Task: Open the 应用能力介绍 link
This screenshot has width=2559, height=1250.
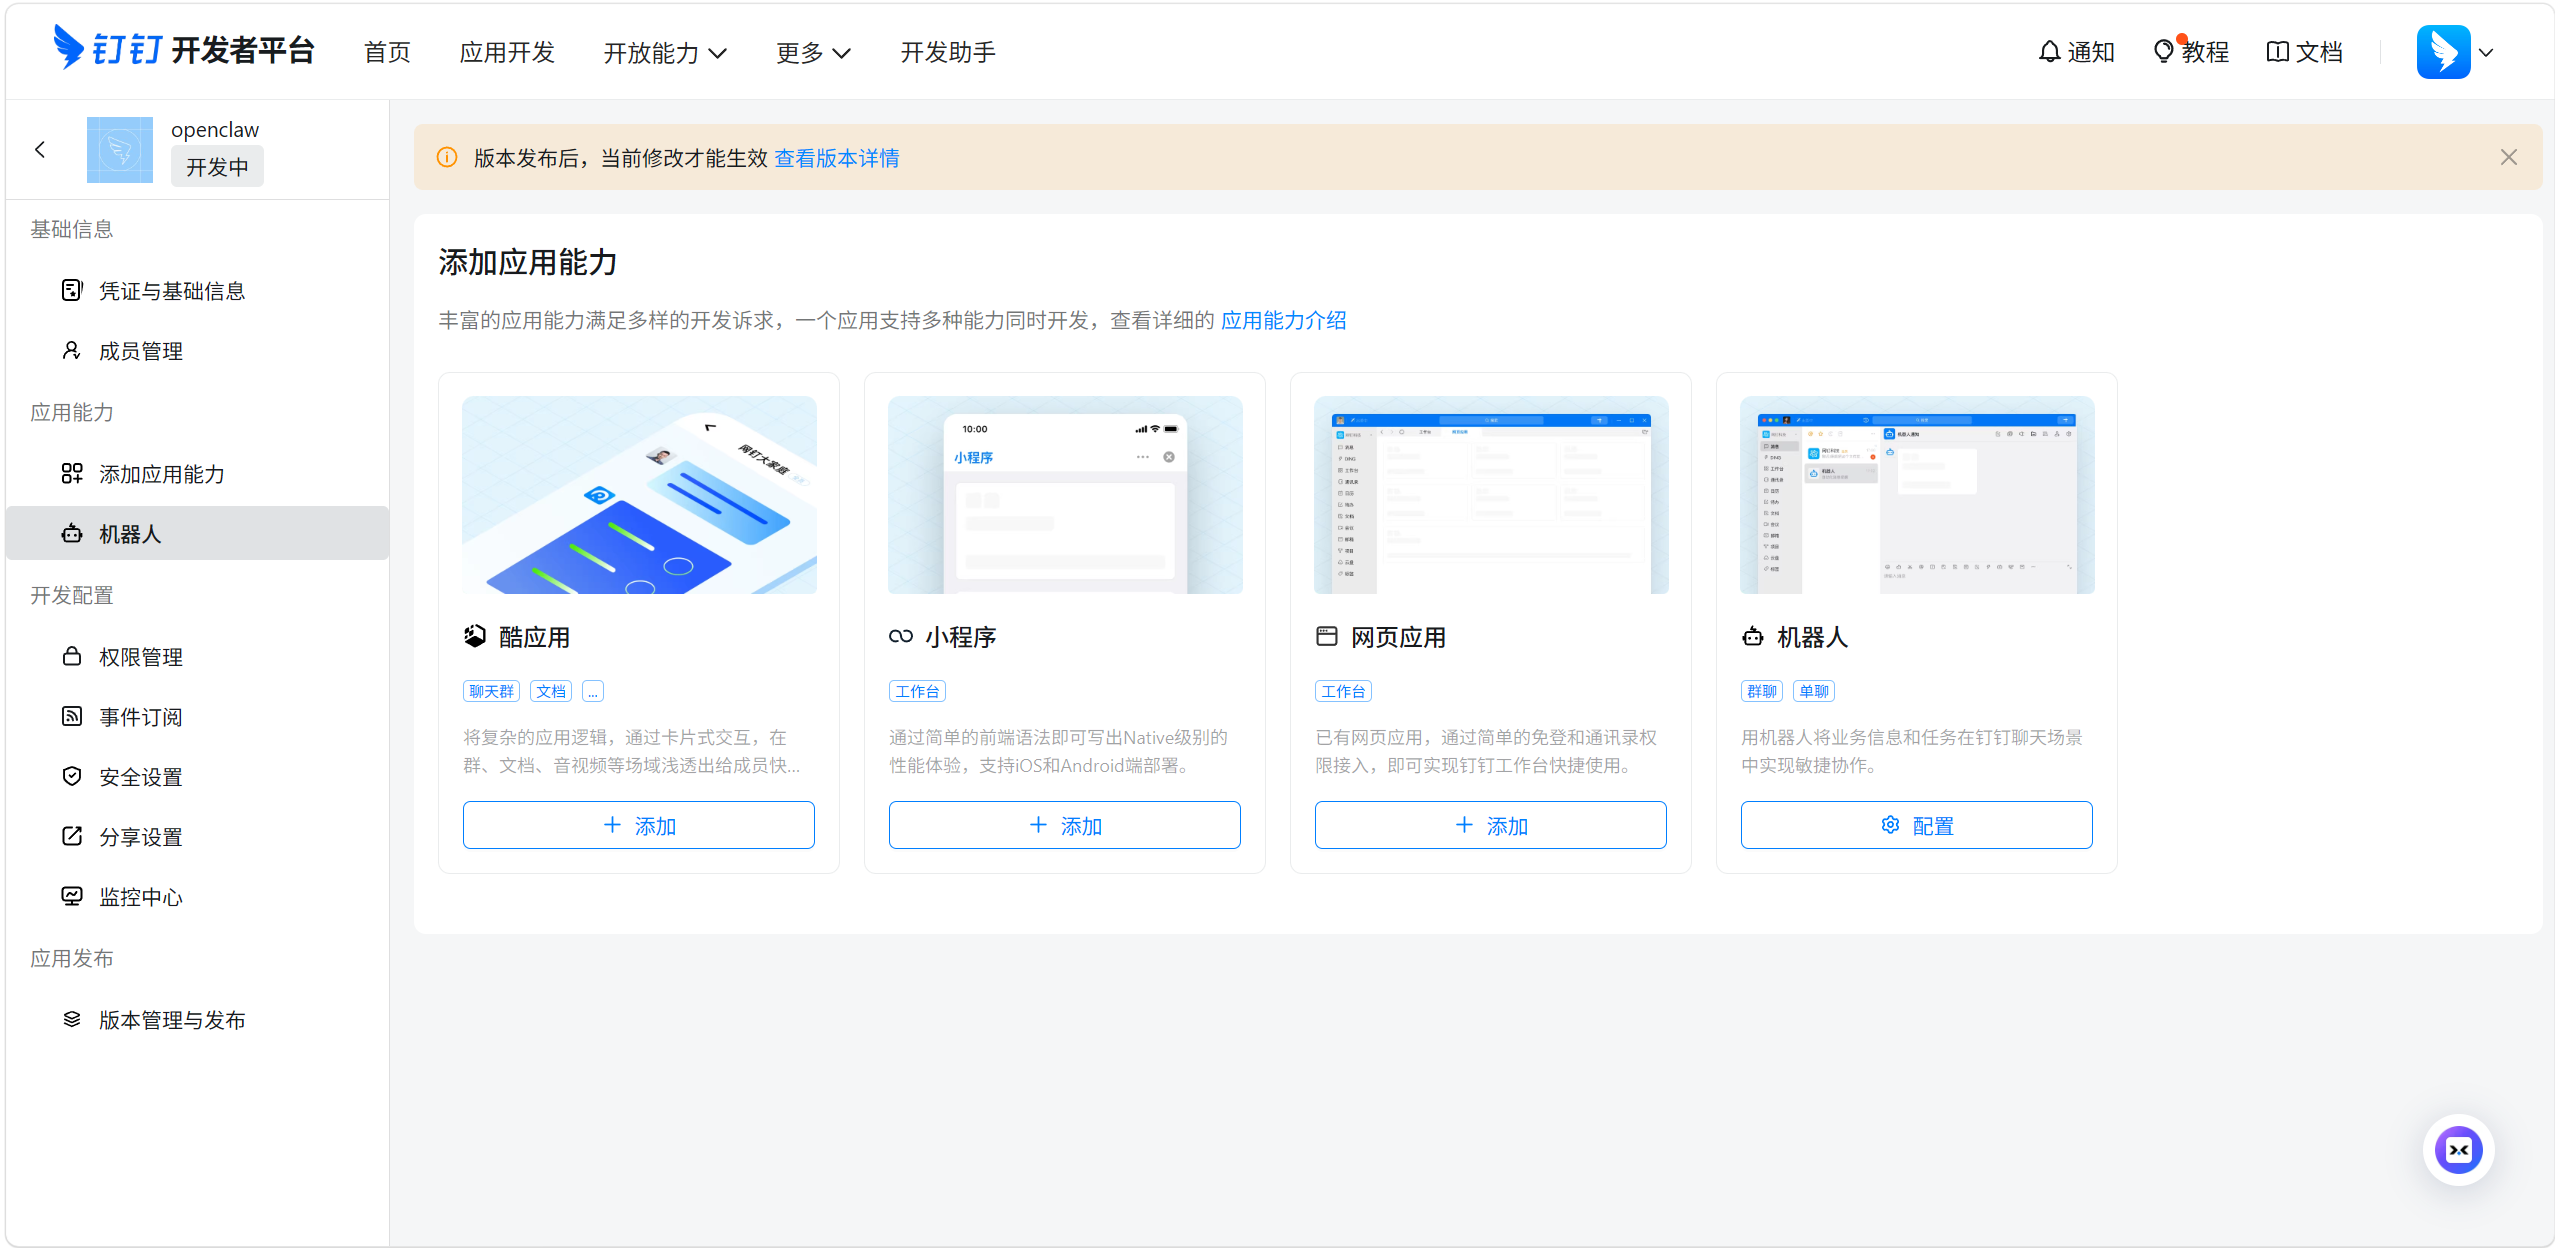Action: (x=1283, y=320)
